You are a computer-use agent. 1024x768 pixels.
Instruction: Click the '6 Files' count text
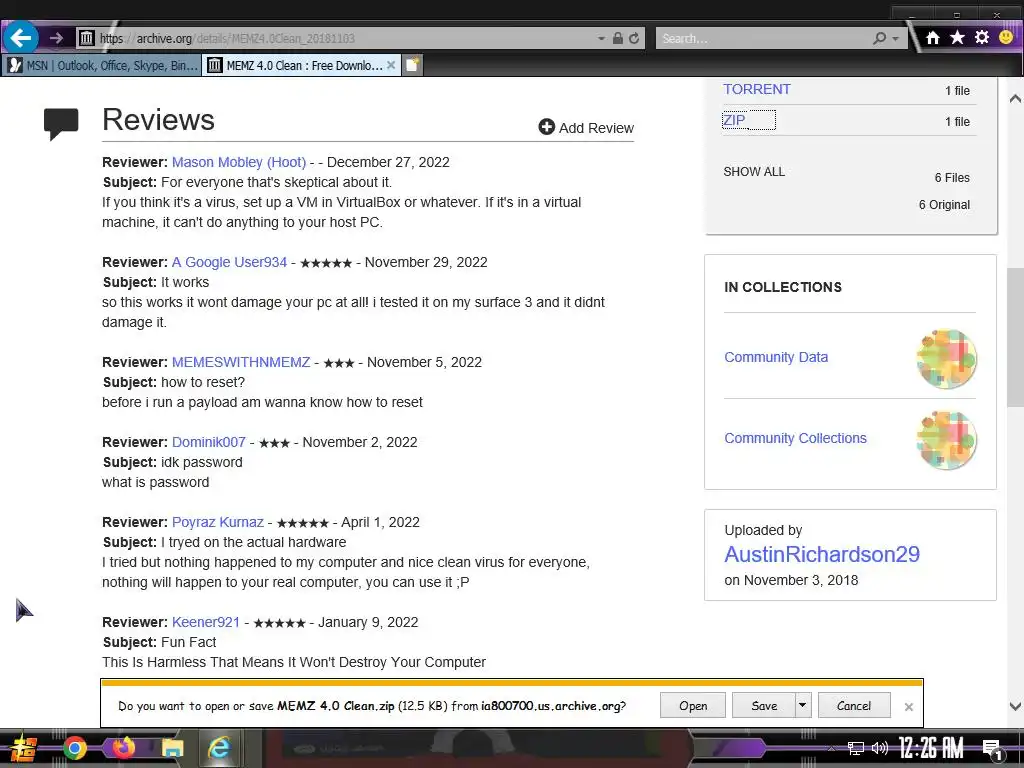point(952,178)
